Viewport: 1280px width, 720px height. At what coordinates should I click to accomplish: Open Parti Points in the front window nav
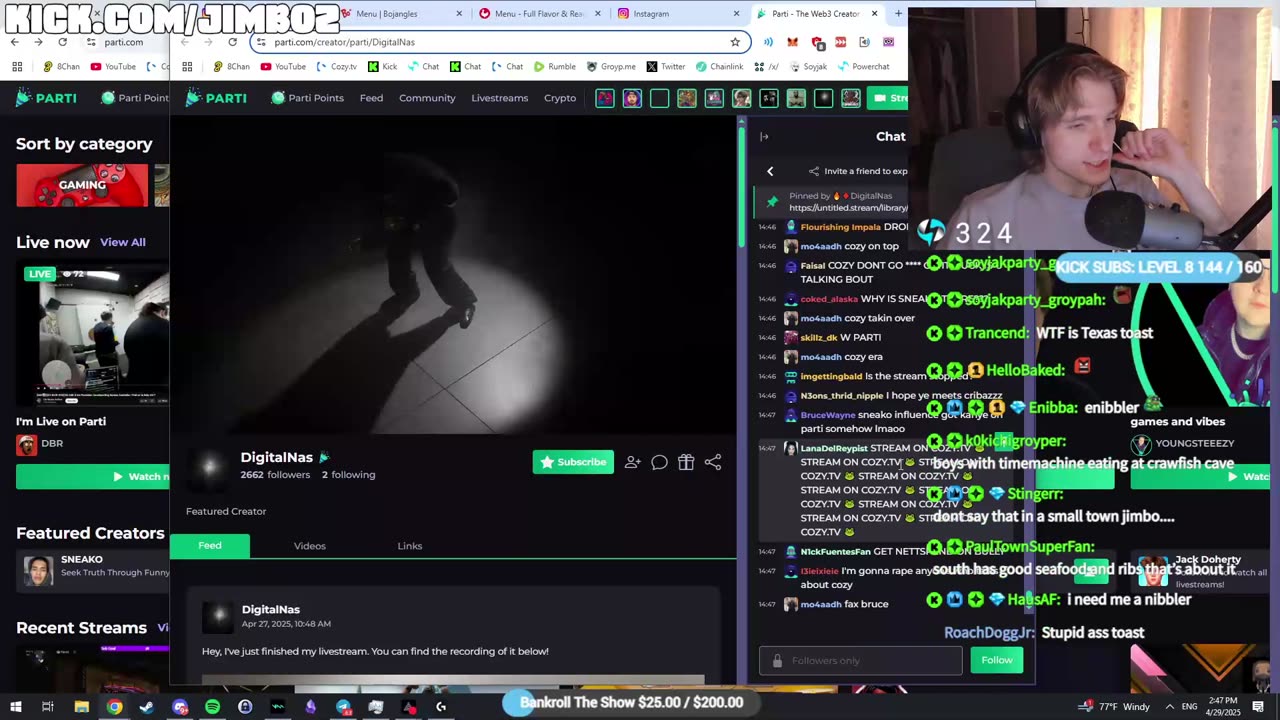(307, 98)
